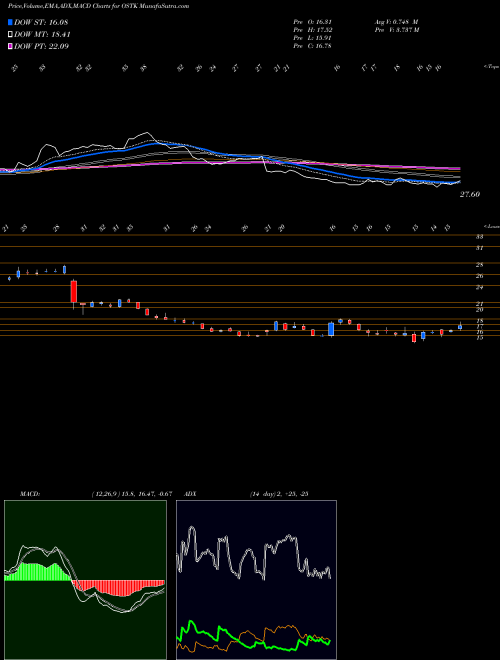Click the 15 price axis label
Viewport: 500px width, 660px height.
point(479,338)
